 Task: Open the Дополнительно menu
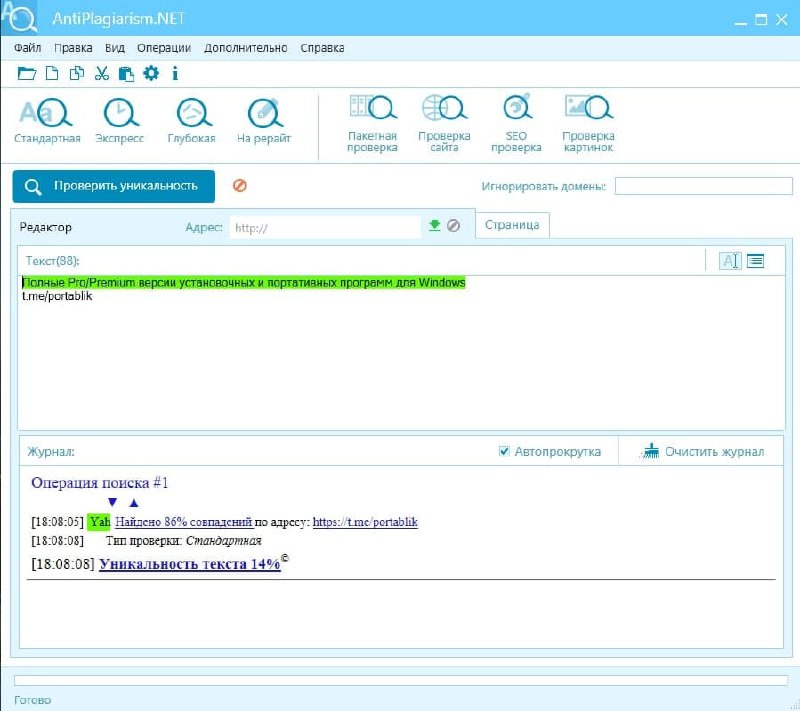point(245,48)
